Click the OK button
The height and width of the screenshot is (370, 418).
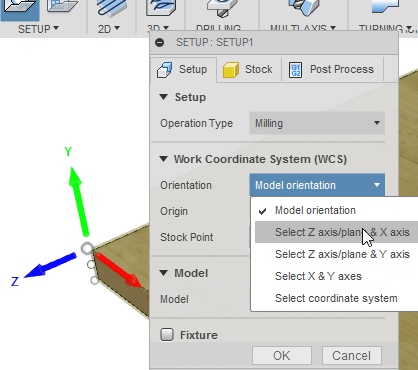coord(282,356)
